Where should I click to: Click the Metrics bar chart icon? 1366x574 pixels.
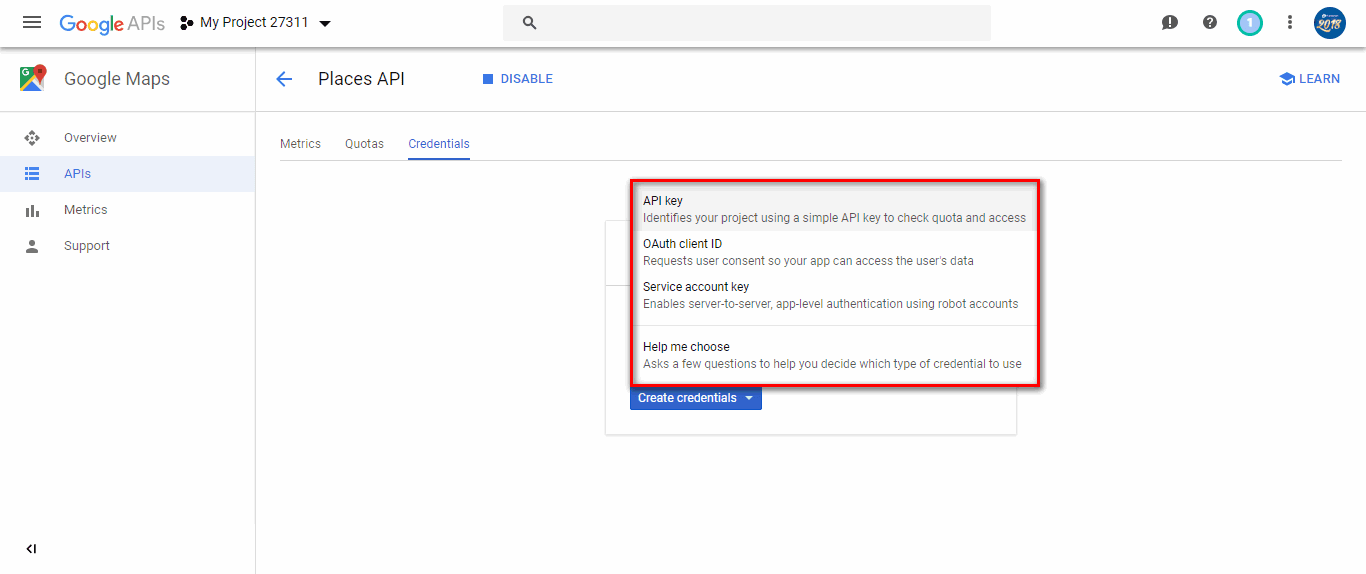32,210
